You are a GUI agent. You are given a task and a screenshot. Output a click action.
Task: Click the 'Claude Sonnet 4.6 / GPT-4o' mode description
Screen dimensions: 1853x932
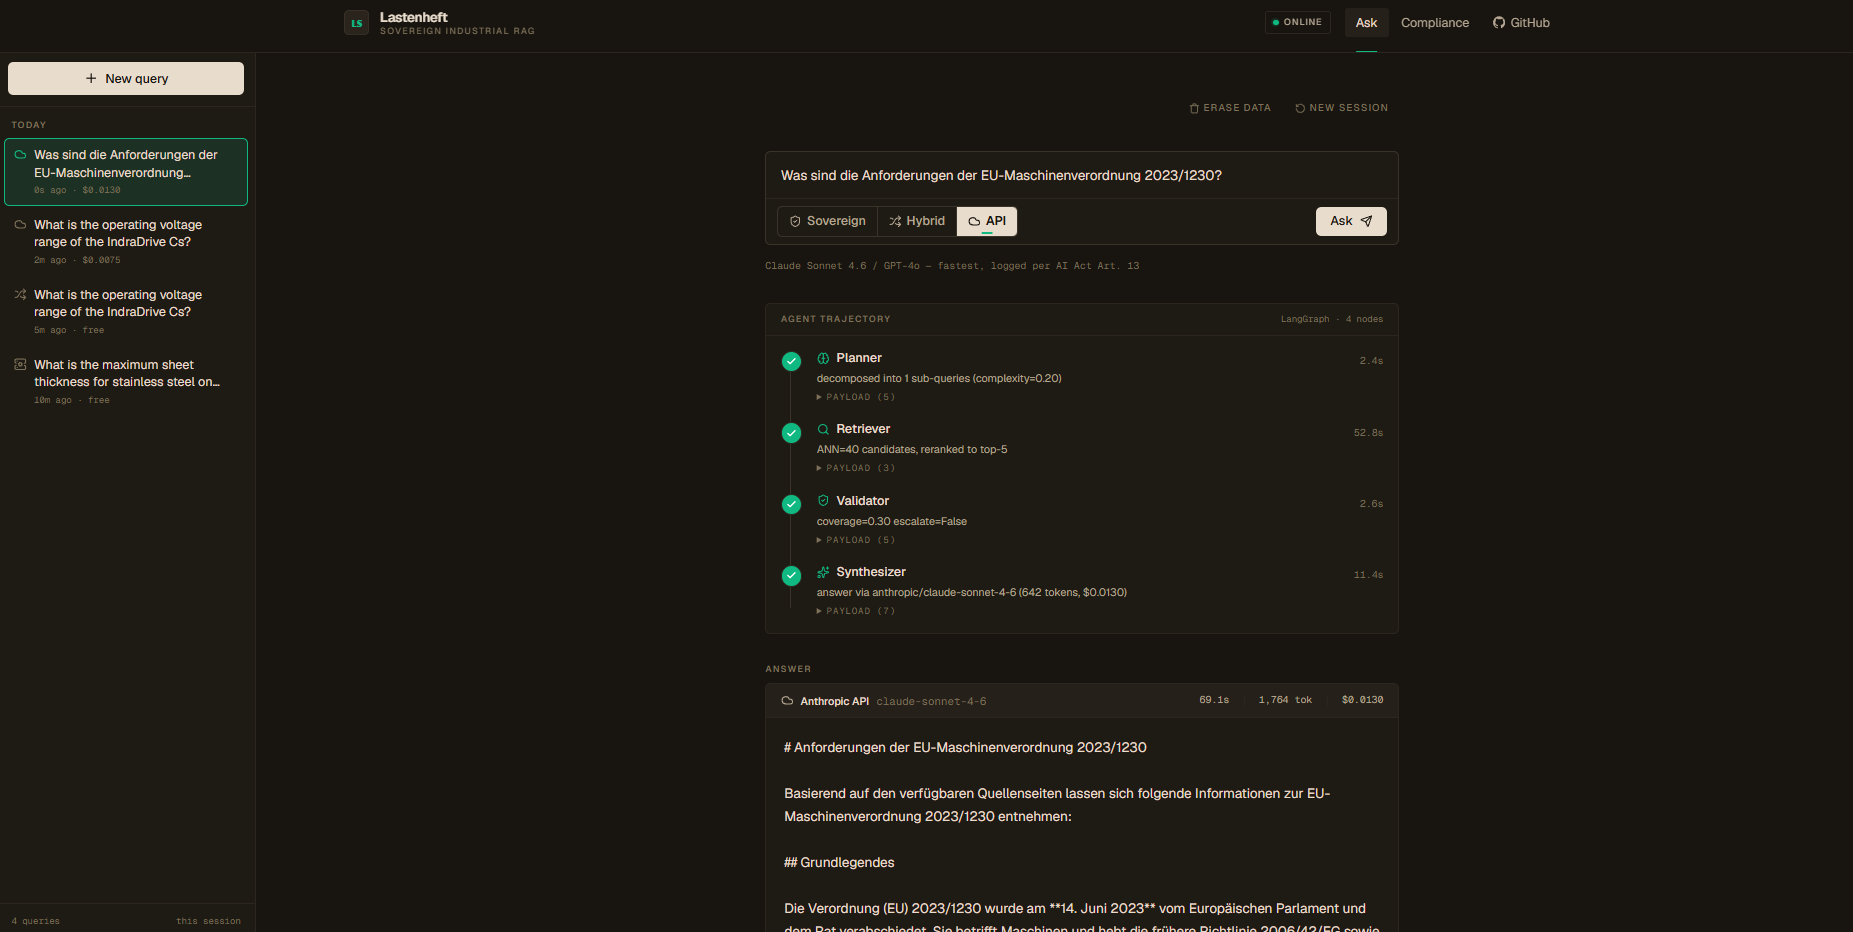(952, 266)
